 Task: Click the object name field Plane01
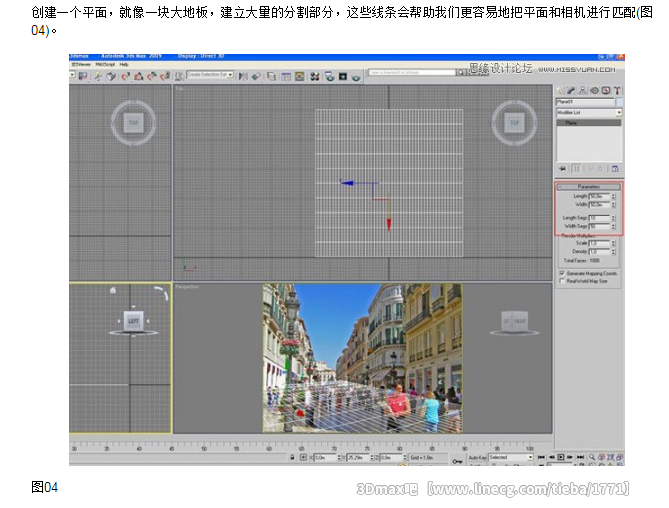pos(585,102)
